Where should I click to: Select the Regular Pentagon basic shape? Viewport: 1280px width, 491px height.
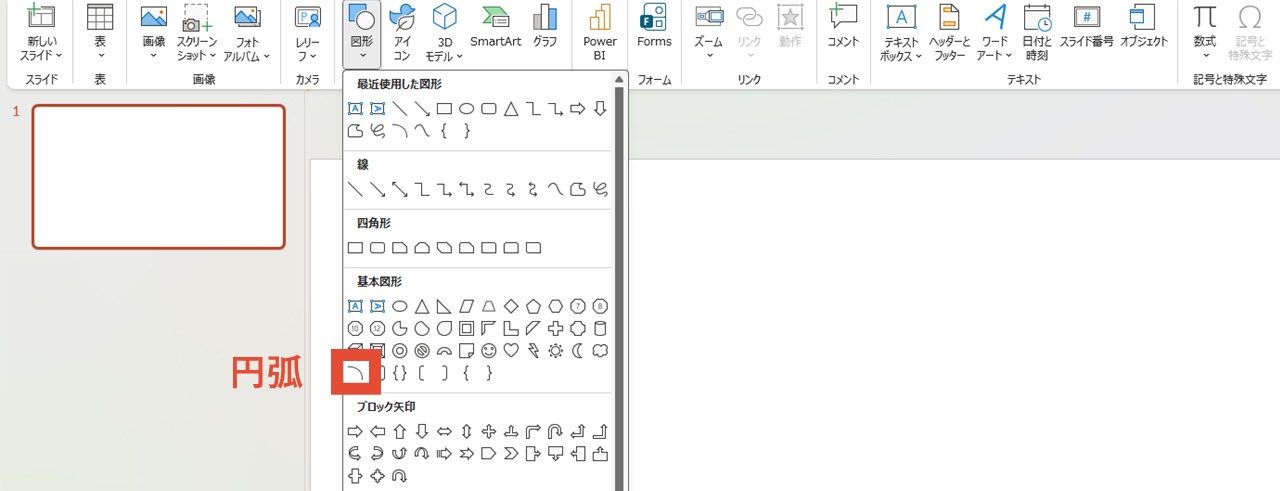[532, 306]
